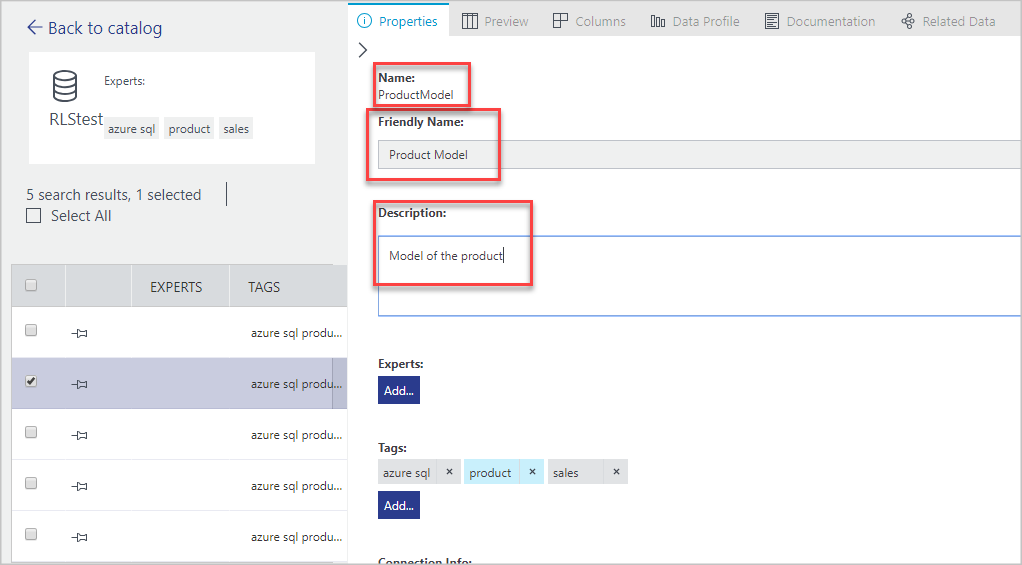Sort by the EXPERTS column header
Screen dimensions: 1022x565
pyautogui.click(x=176, y=287)
